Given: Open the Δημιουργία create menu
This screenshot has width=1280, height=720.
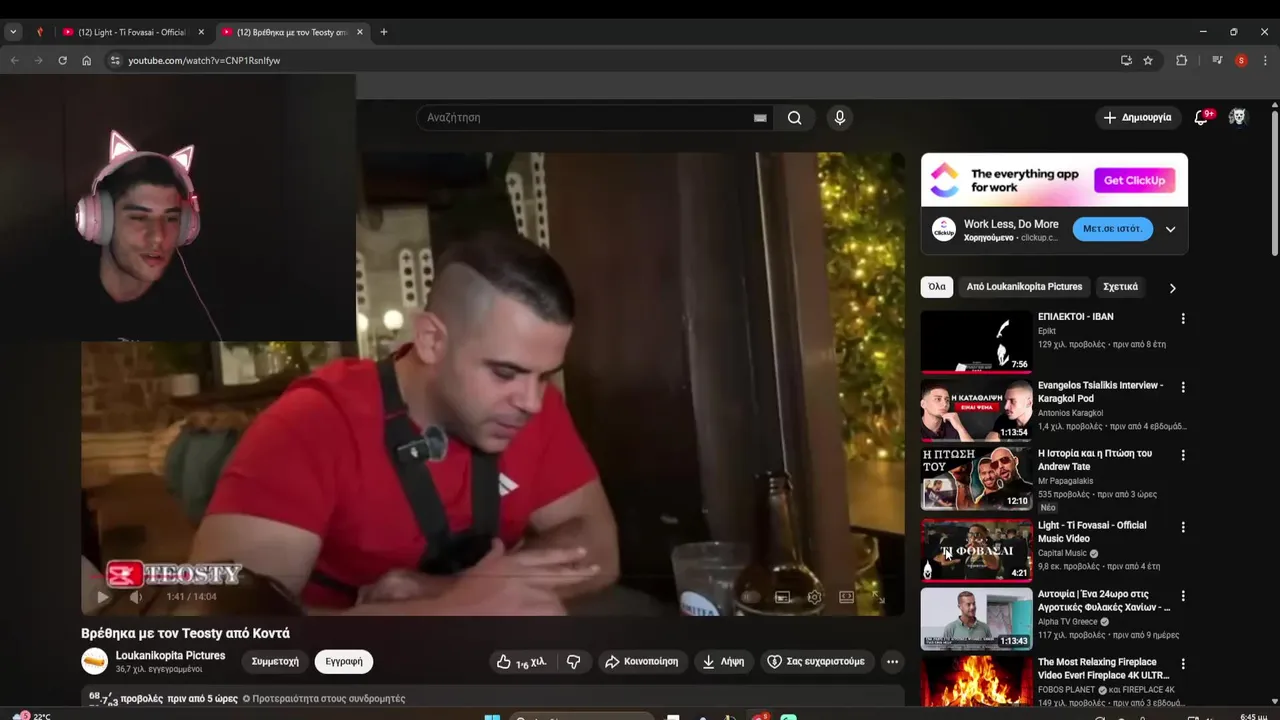Looking at the screenshot, I should (1137, 118).
